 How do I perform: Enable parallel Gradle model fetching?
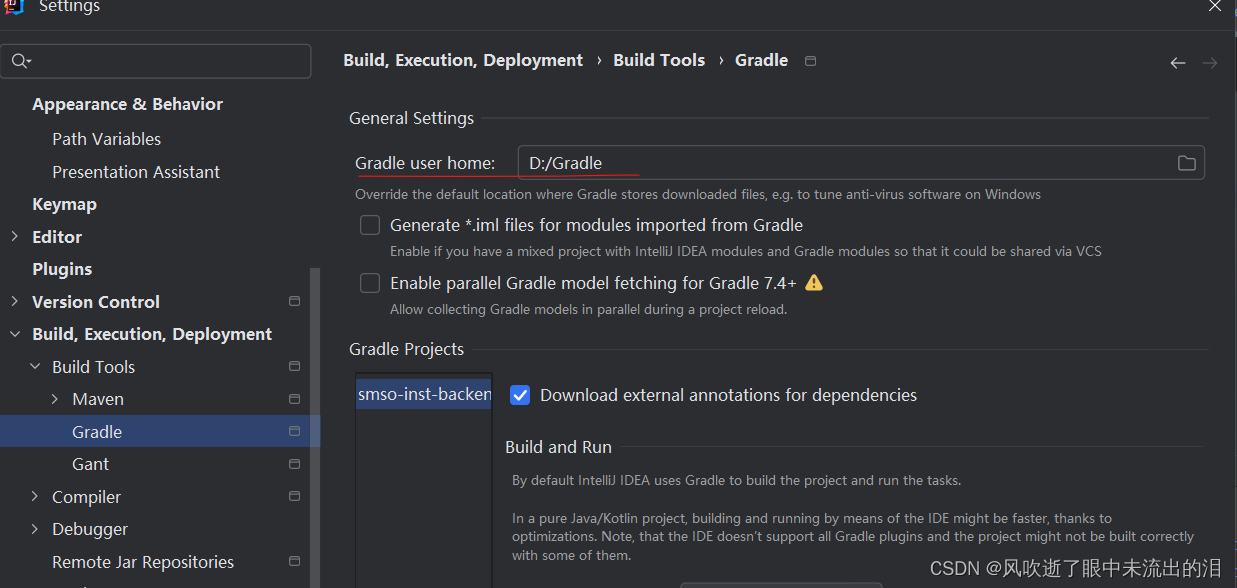coord(370,283)
